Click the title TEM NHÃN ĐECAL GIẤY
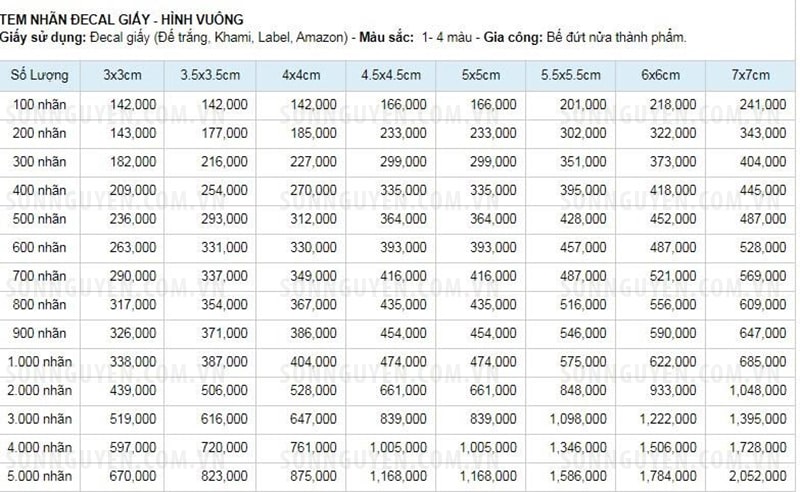Screen dimensions: 800x492 click(76, 20)
